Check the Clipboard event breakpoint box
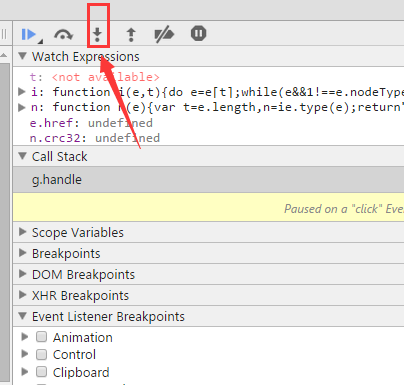The height and width of the screenshot is (385, 404). click(41, 371)
